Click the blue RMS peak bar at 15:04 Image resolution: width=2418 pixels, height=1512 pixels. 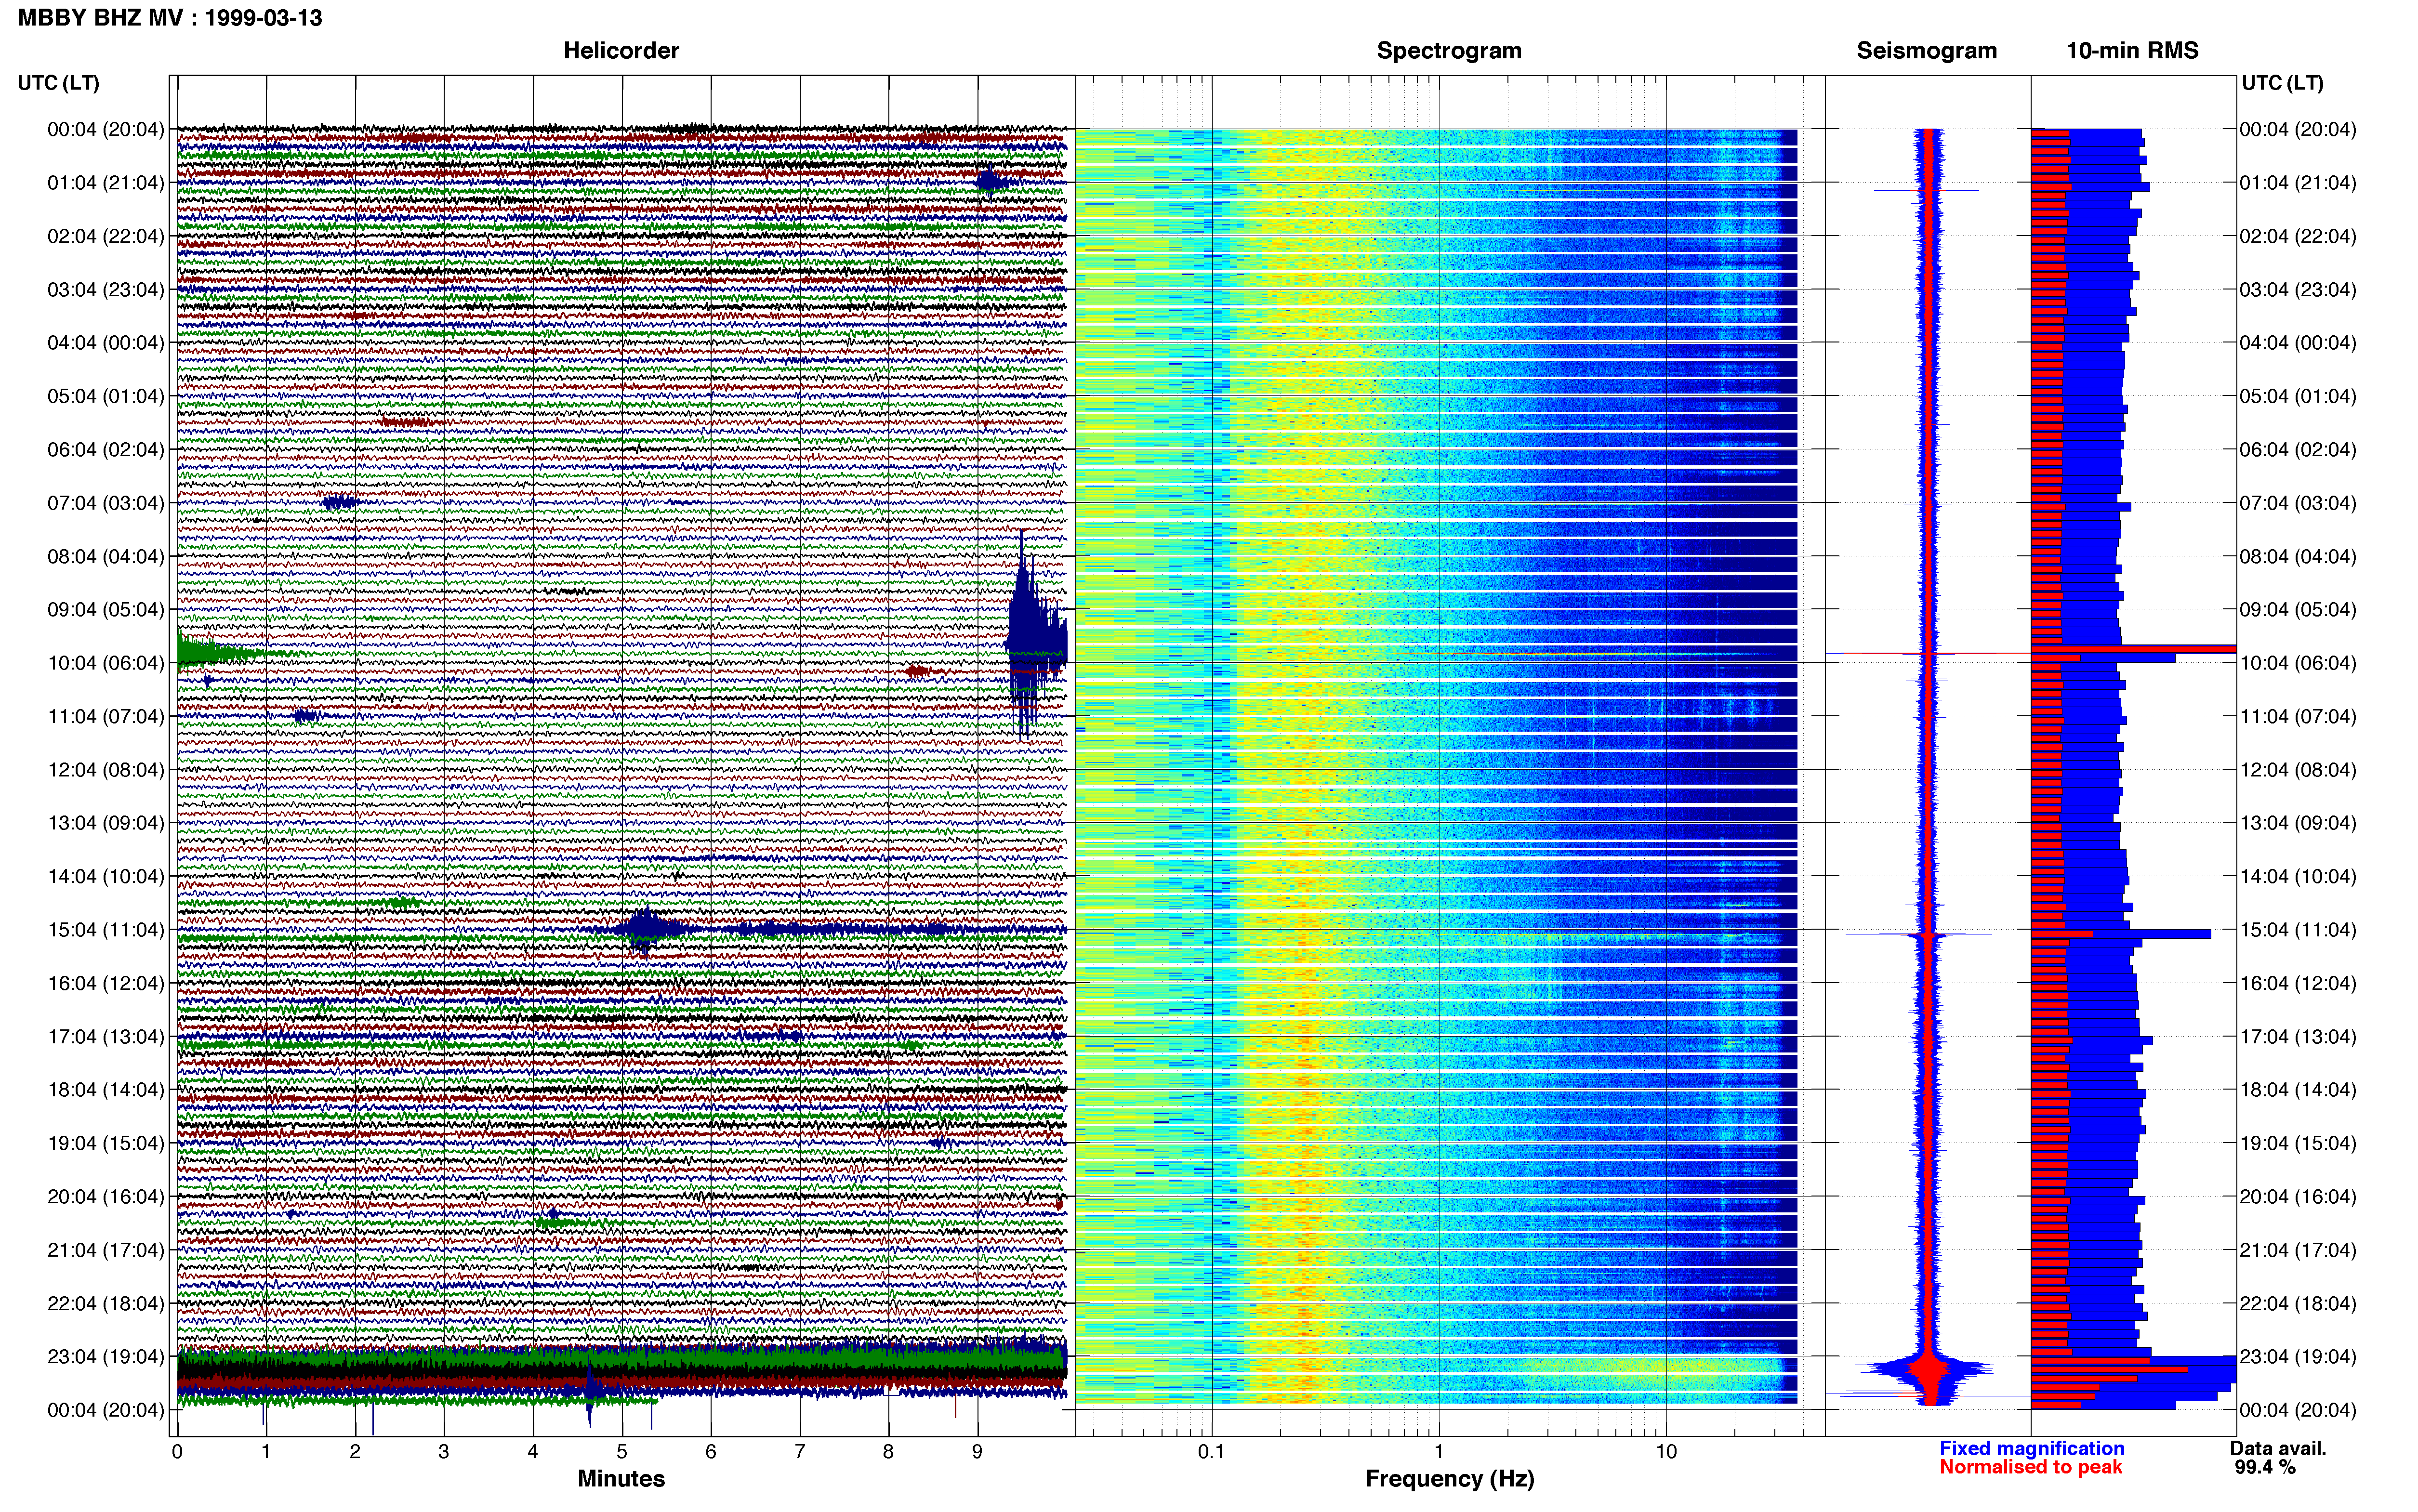2121,934
